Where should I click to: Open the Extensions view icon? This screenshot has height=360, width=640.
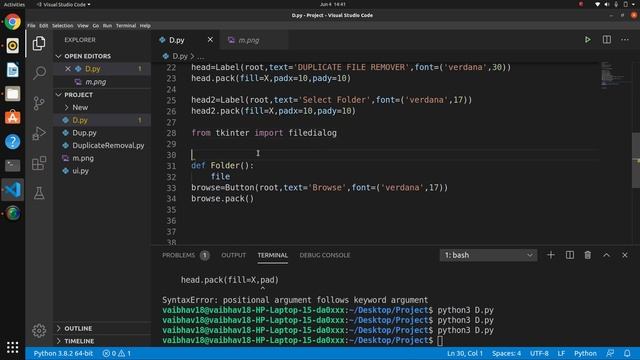[39, 163]
